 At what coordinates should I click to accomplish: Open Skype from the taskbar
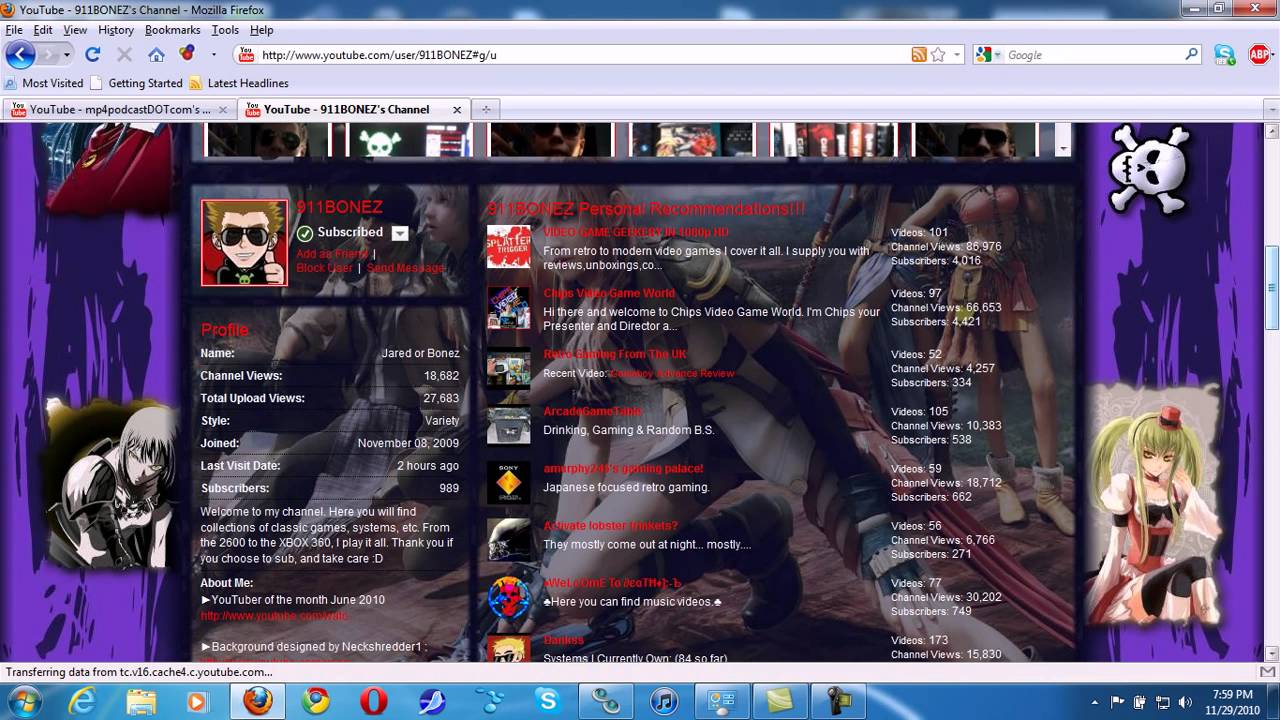(x=548, y=701)
